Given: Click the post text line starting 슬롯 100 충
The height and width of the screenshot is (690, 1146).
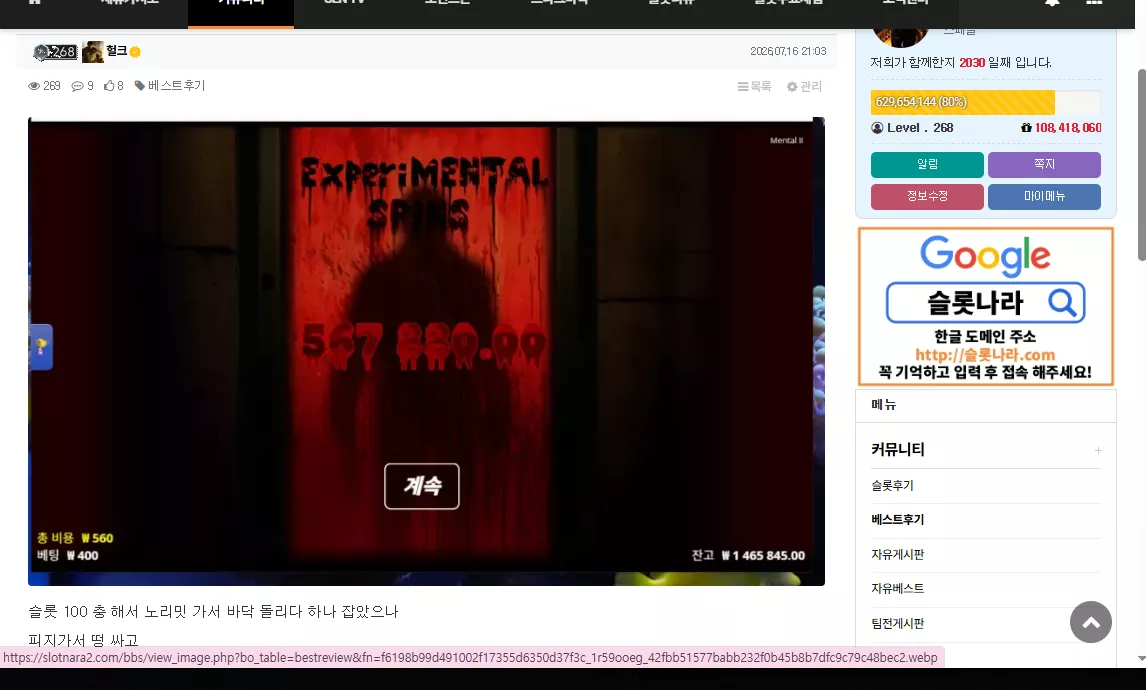Looking at the screenshot, I should click(x=213, y=612).
